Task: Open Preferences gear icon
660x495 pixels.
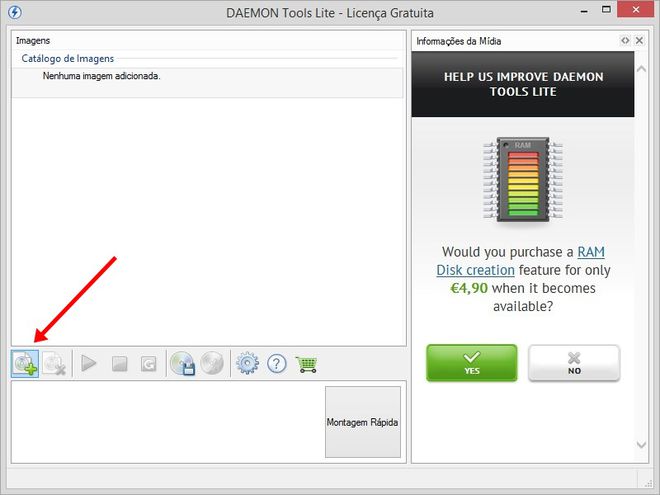Action: click(248, 363)
